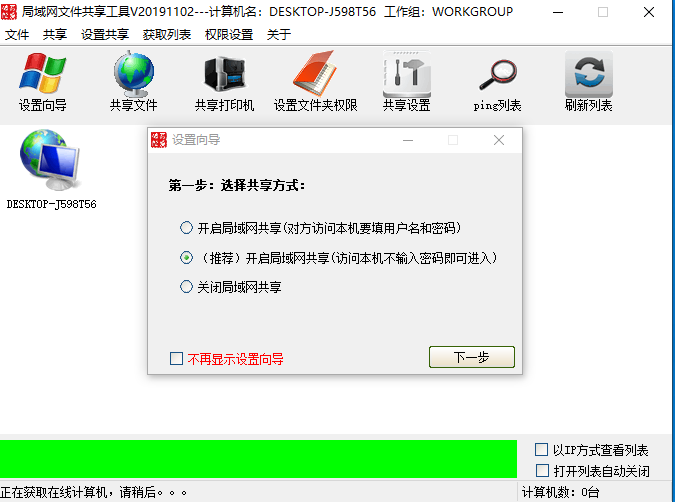Click the green progress bar
Screen dimensions: 675x502
258,459
